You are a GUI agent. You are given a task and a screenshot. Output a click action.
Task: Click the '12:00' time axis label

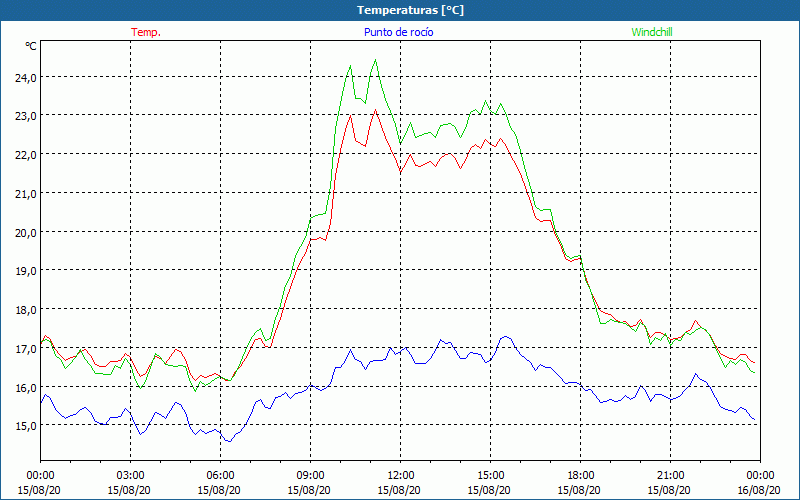tap(401, 476)
